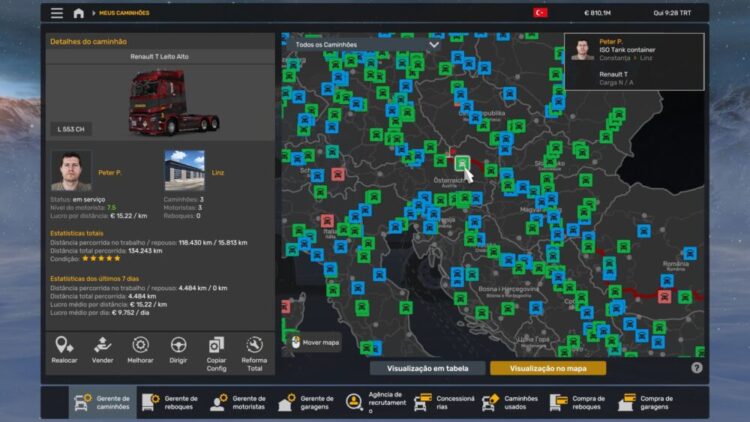Click the Mover mapa mouse hint
The width and height of the screenshot is (750, 422).
coord(315,343)
